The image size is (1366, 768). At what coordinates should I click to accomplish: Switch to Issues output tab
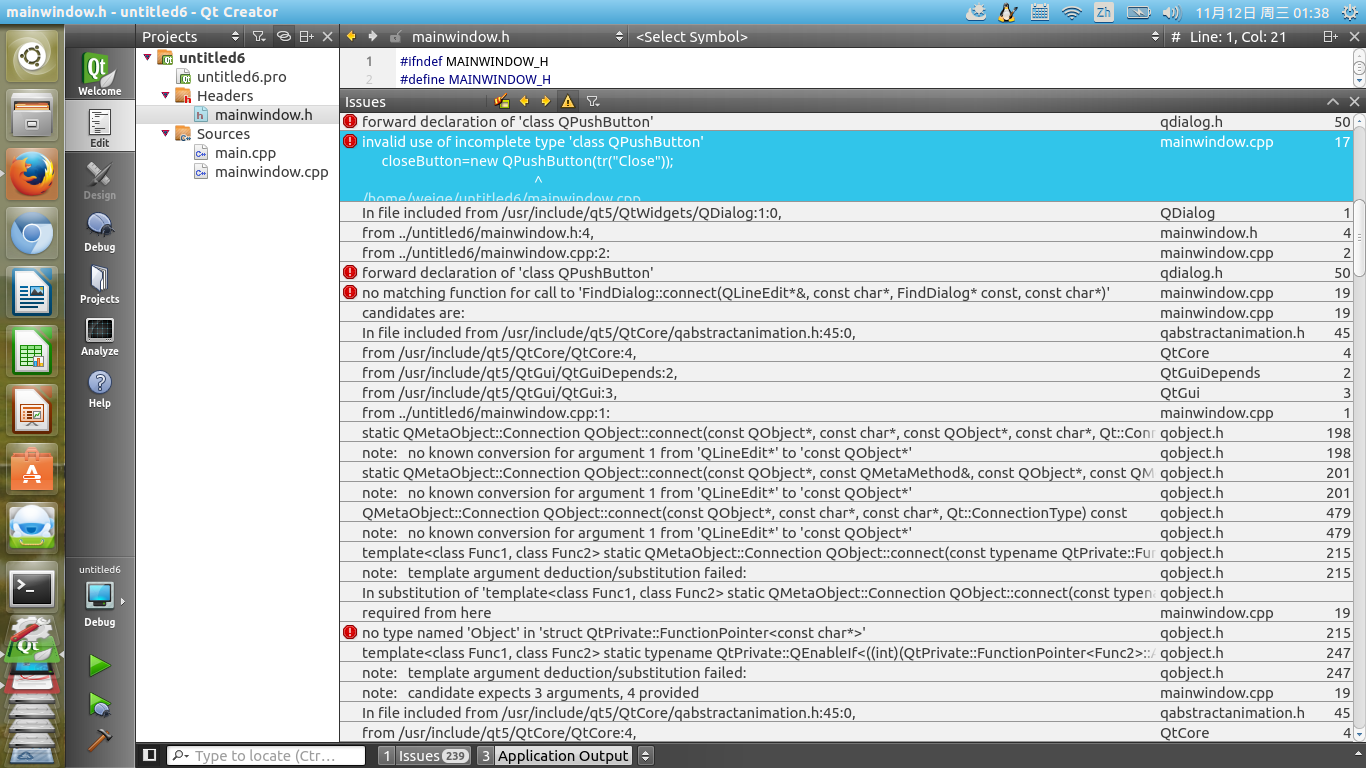pos(424,756)
